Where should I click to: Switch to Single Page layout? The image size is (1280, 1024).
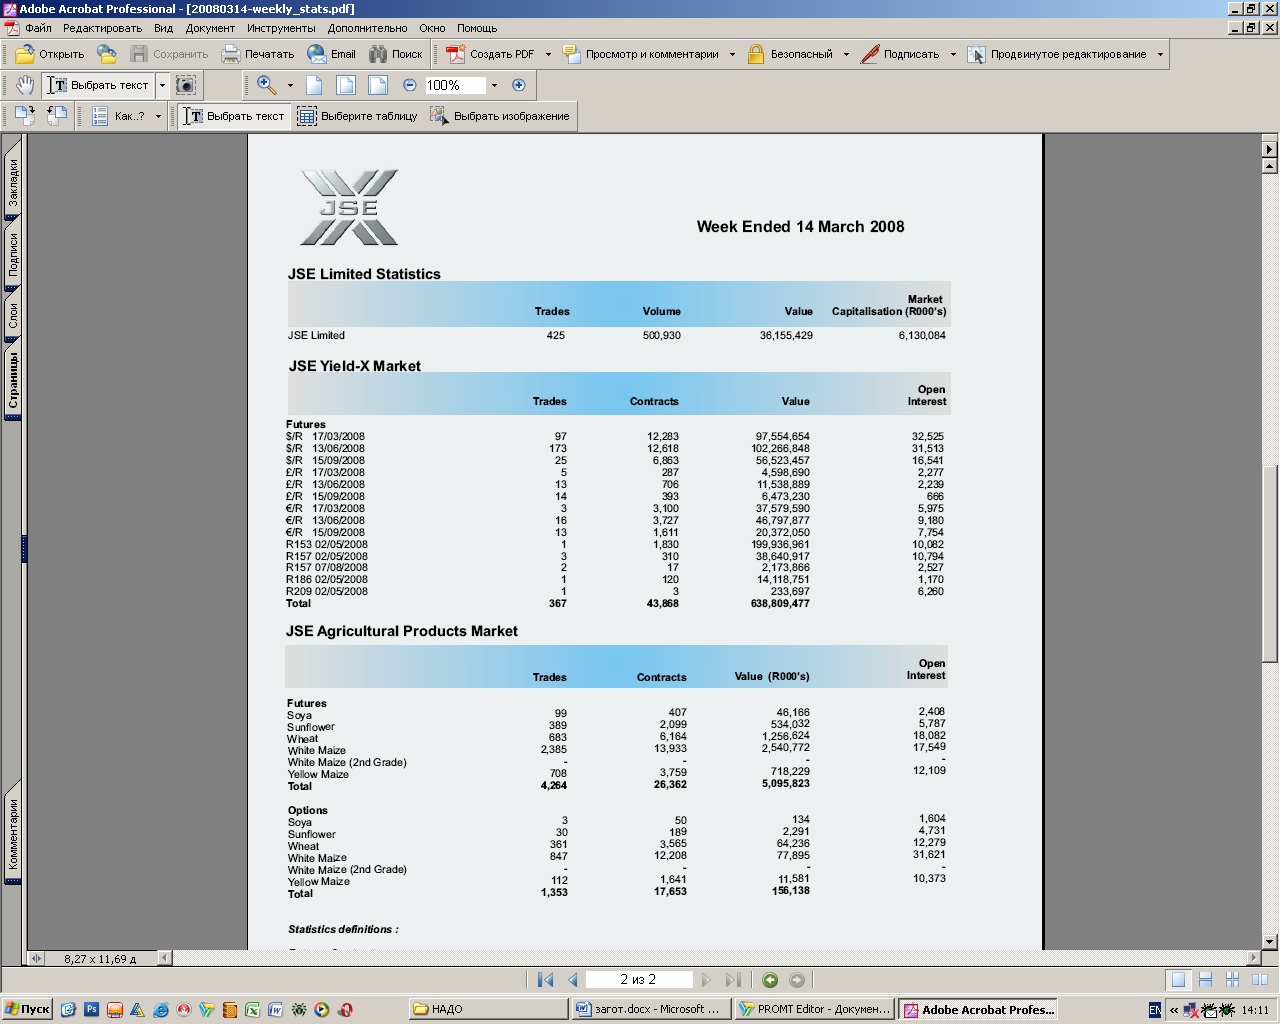[1179, 980]
